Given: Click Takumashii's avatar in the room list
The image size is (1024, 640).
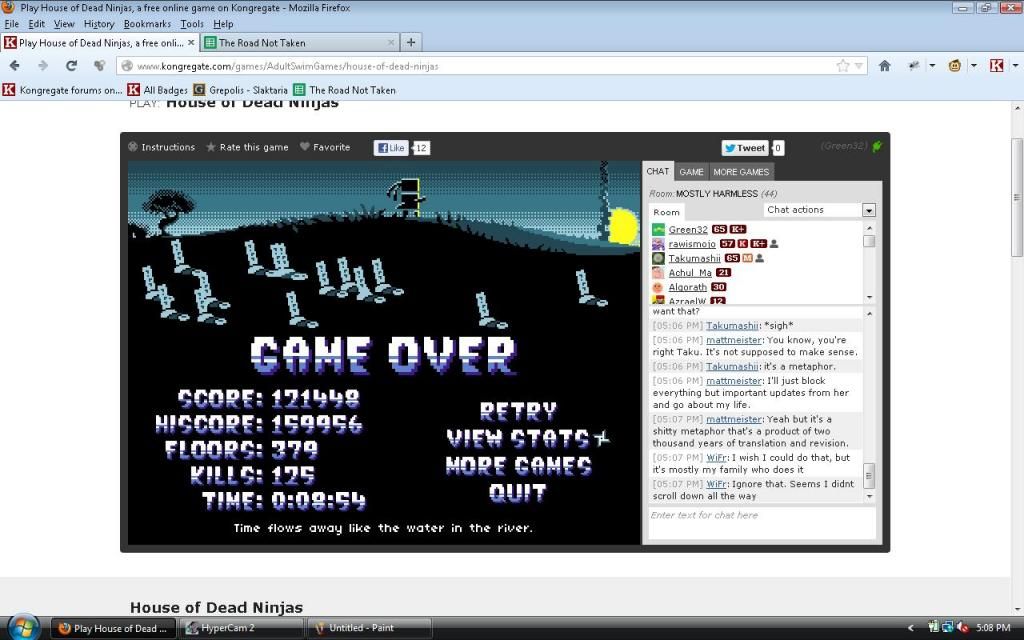Looking at the screenshot, I should tap(658, 258).
